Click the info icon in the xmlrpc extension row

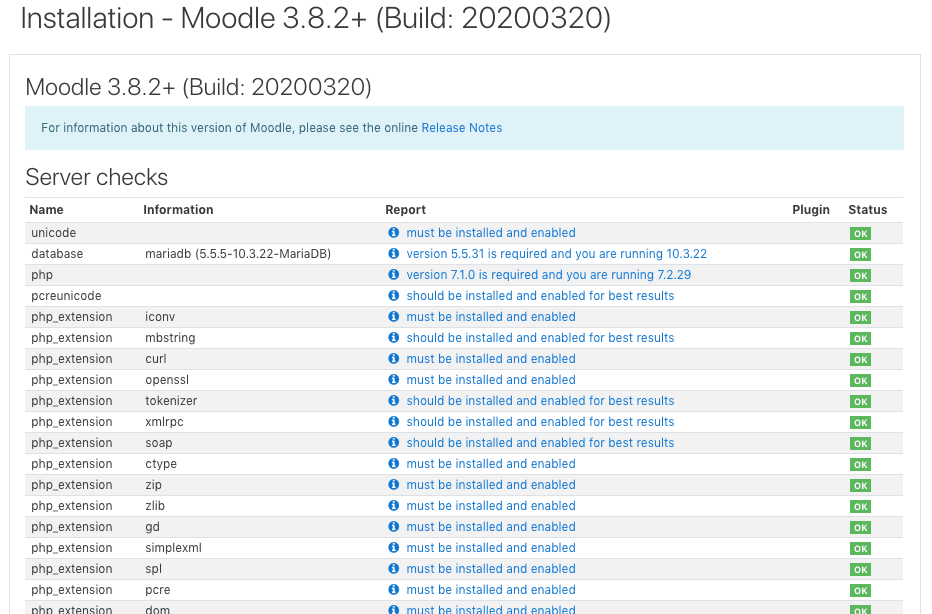[x=394, y=422]
